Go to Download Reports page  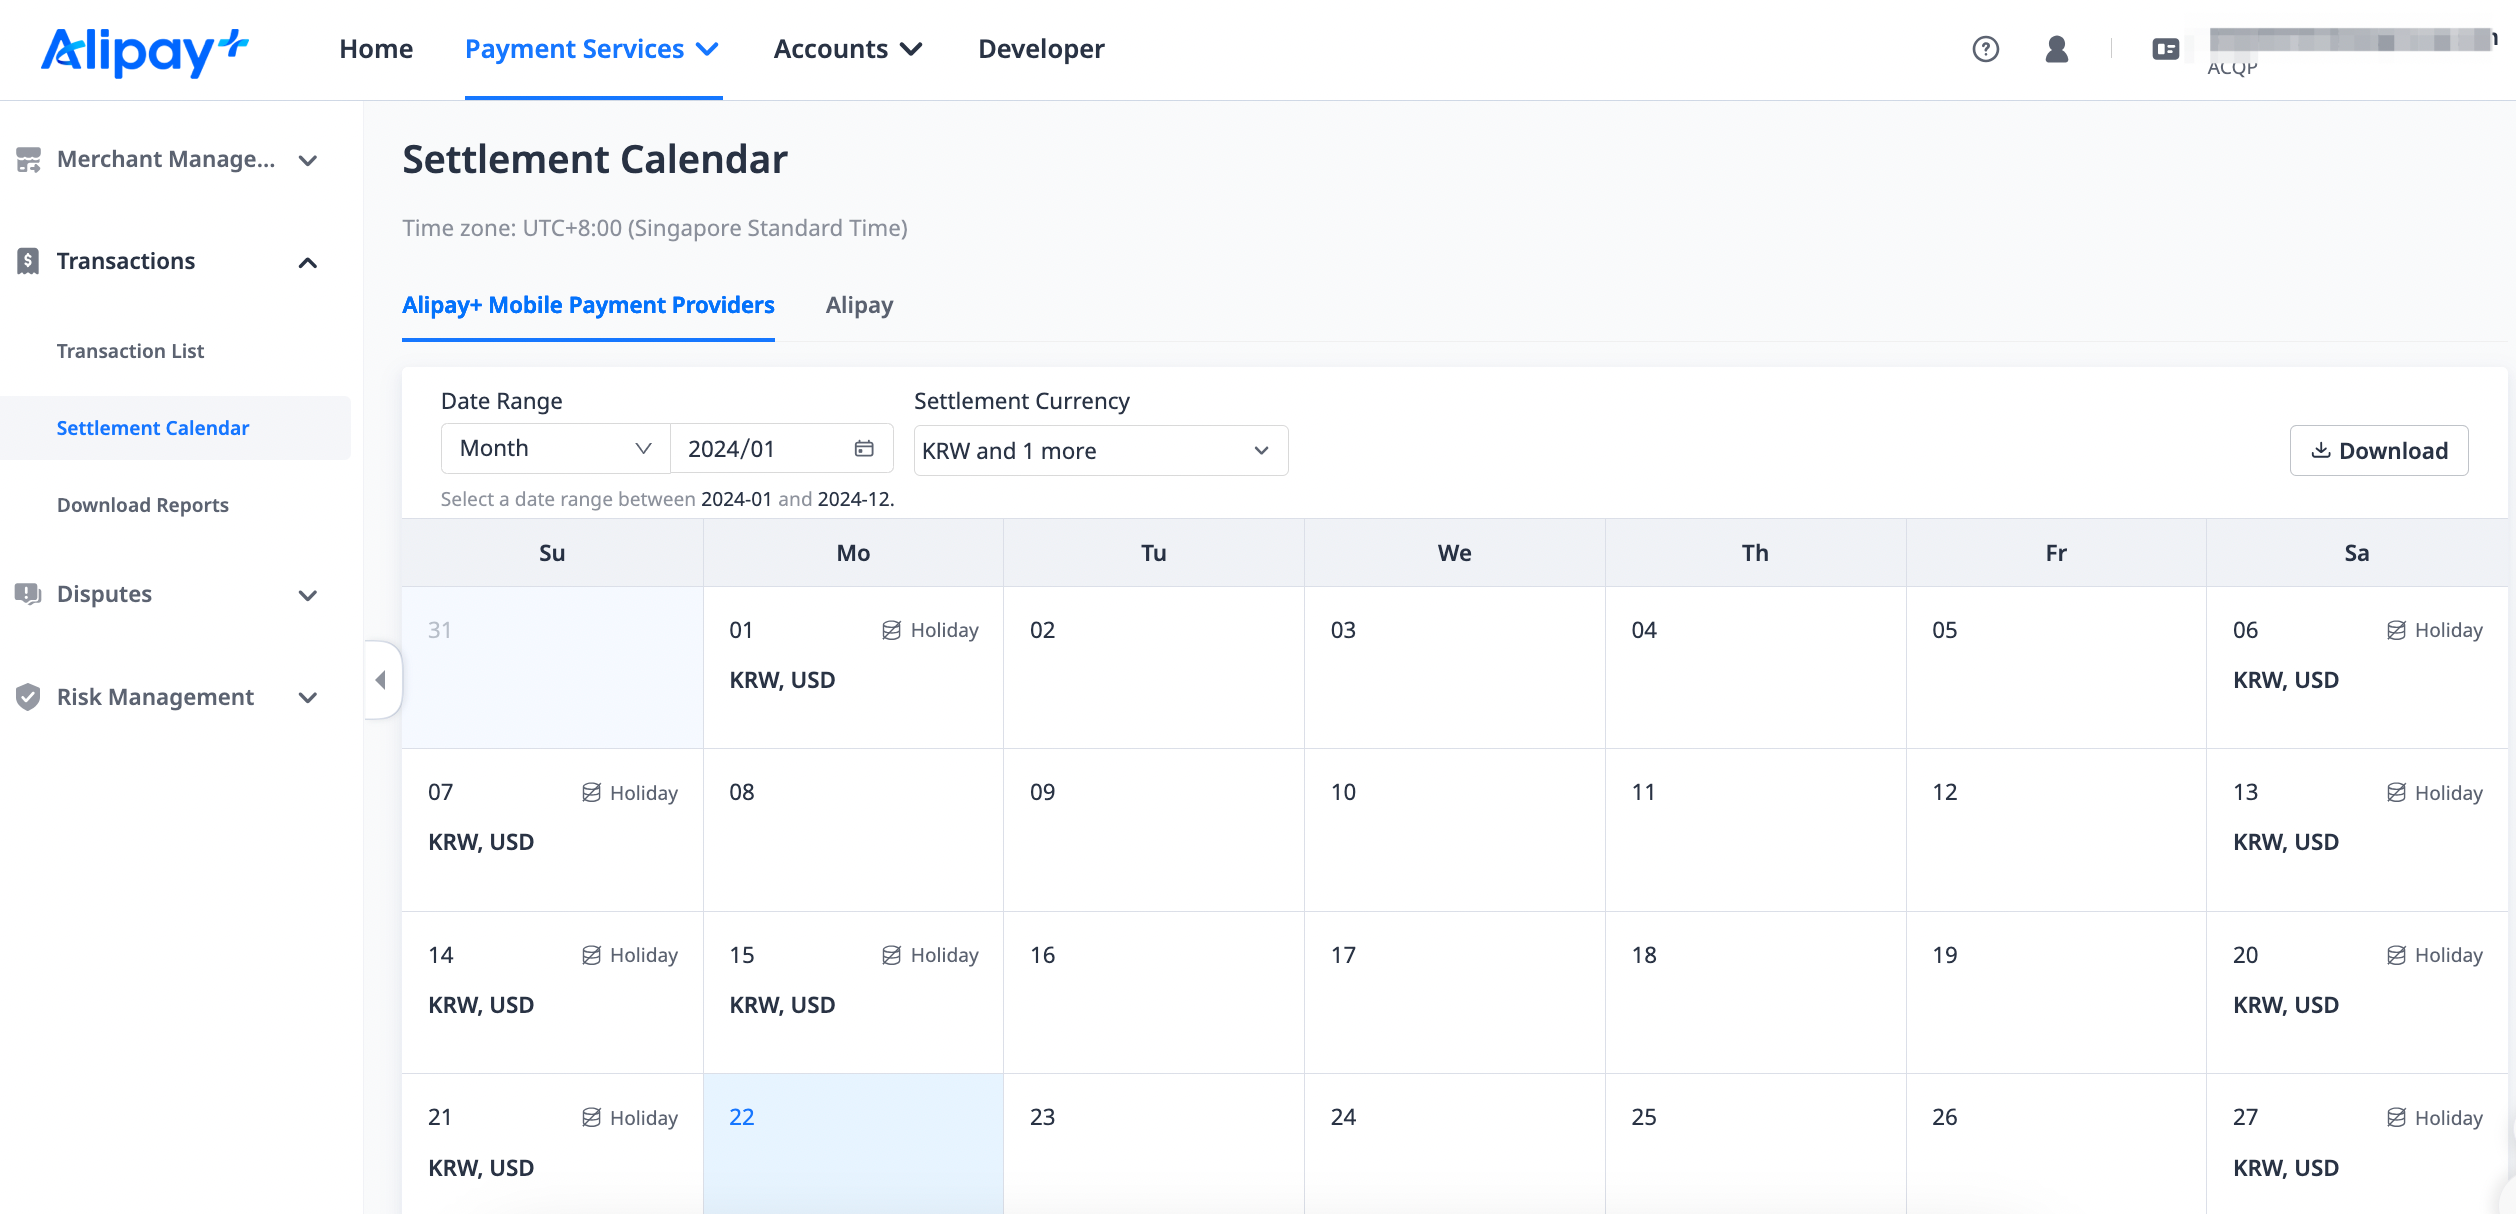(142, 505)
